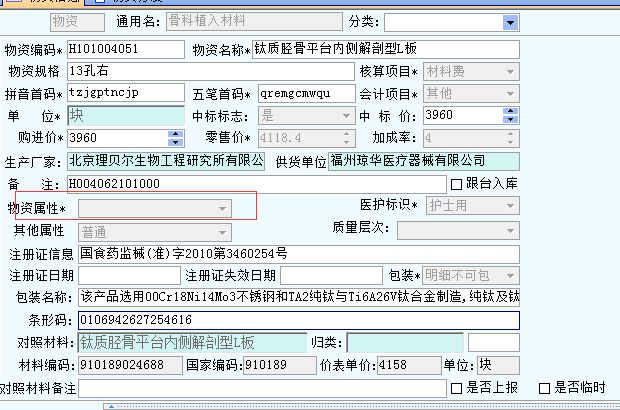The image size is (620, 410).
Task: Click the 加成率 spinner down arrow
Action: 510,142
